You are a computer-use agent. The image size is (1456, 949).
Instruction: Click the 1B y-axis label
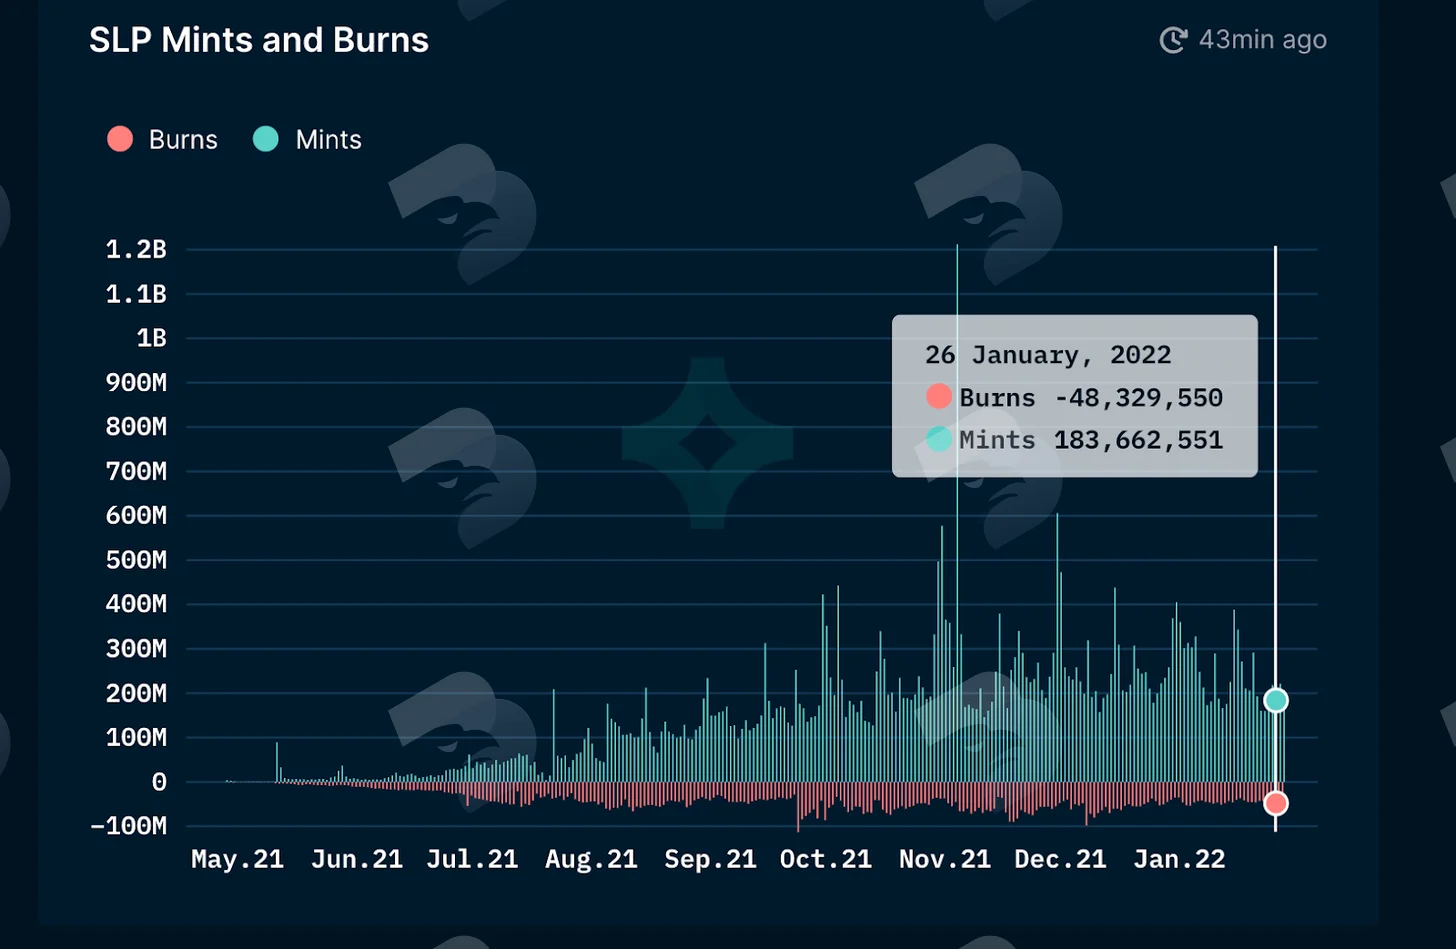tap(151, 338)
